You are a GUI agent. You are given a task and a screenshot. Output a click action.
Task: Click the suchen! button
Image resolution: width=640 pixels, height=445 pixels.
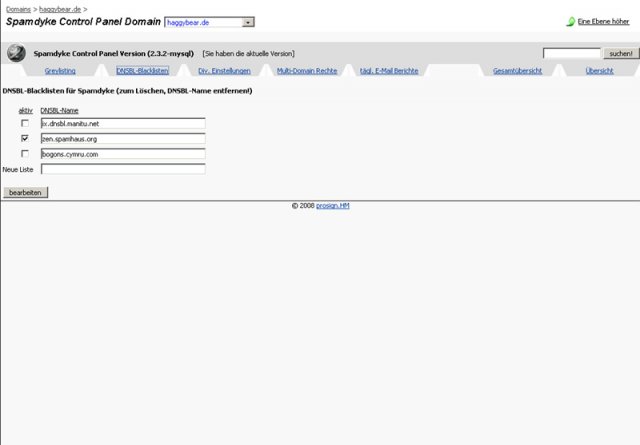(621, 53)
